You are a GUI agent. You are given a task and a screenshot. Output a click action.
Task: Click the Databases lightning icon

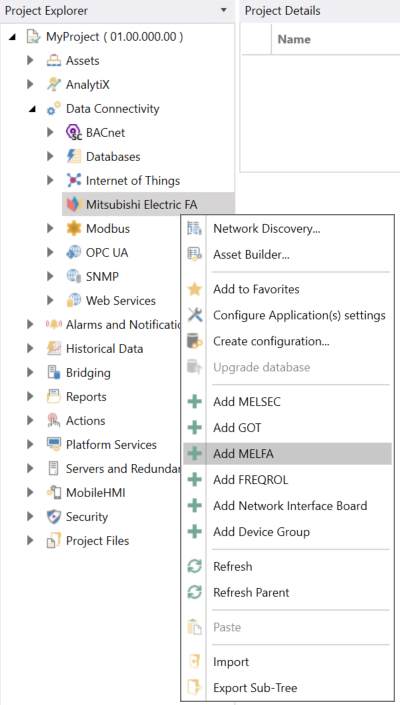point(74,156)
